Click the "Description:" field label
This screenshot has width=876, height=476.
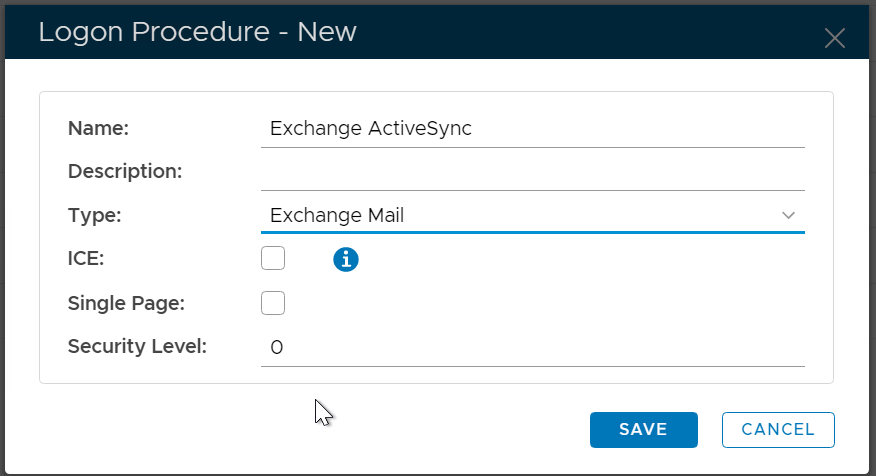(125, 171)
